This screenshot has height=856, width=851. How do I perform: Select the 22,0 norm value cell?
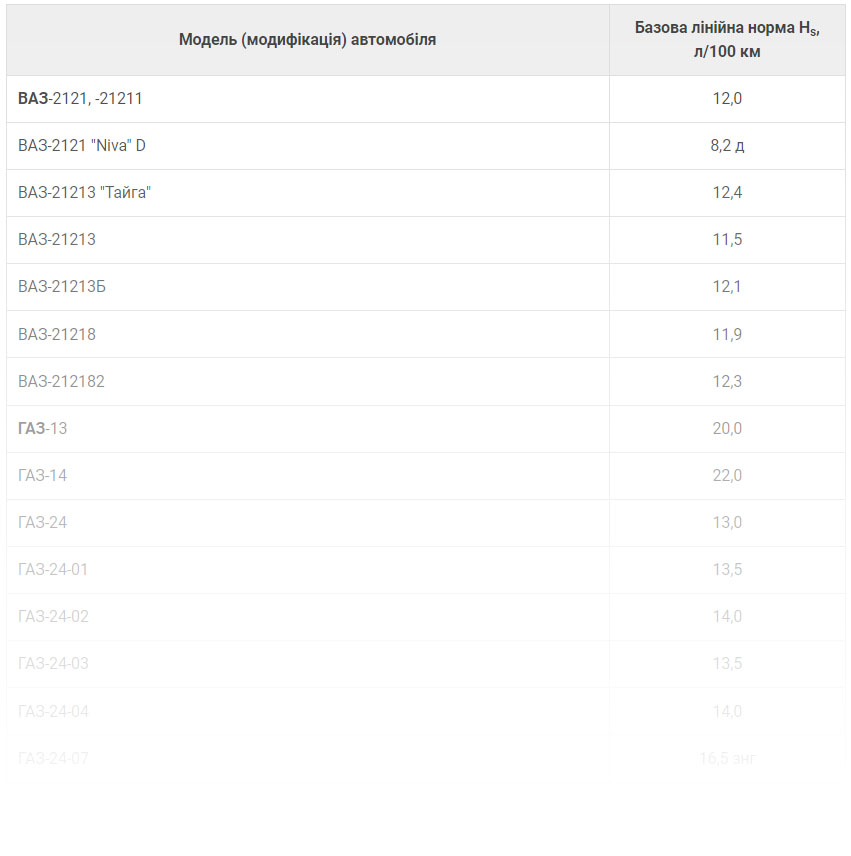[x=727, y=475]
